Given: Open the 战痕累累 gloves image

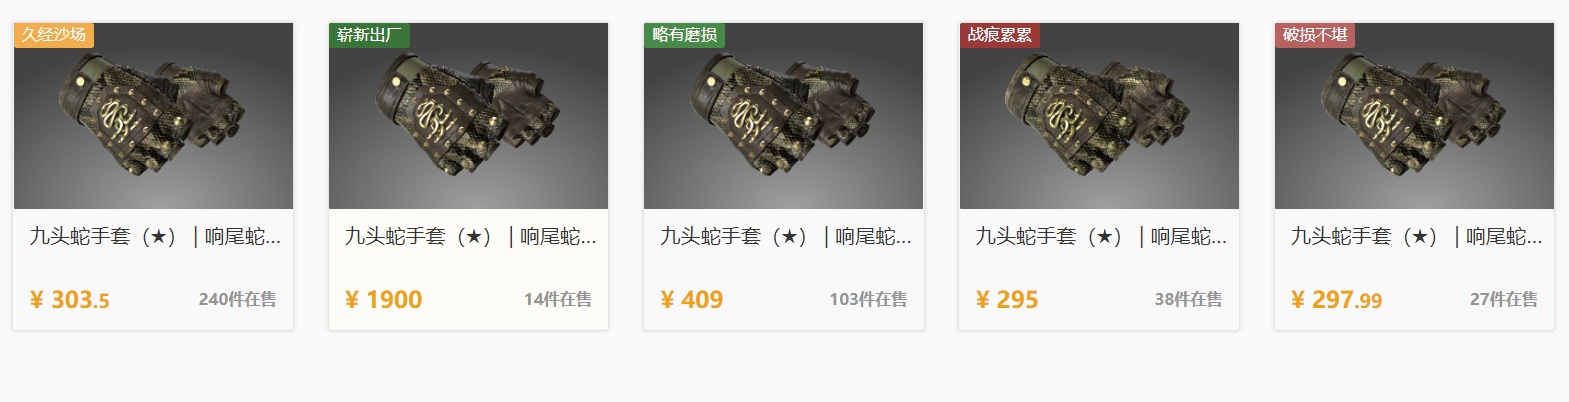Looking at the screenshot, I should click(x=1099, y=116).
